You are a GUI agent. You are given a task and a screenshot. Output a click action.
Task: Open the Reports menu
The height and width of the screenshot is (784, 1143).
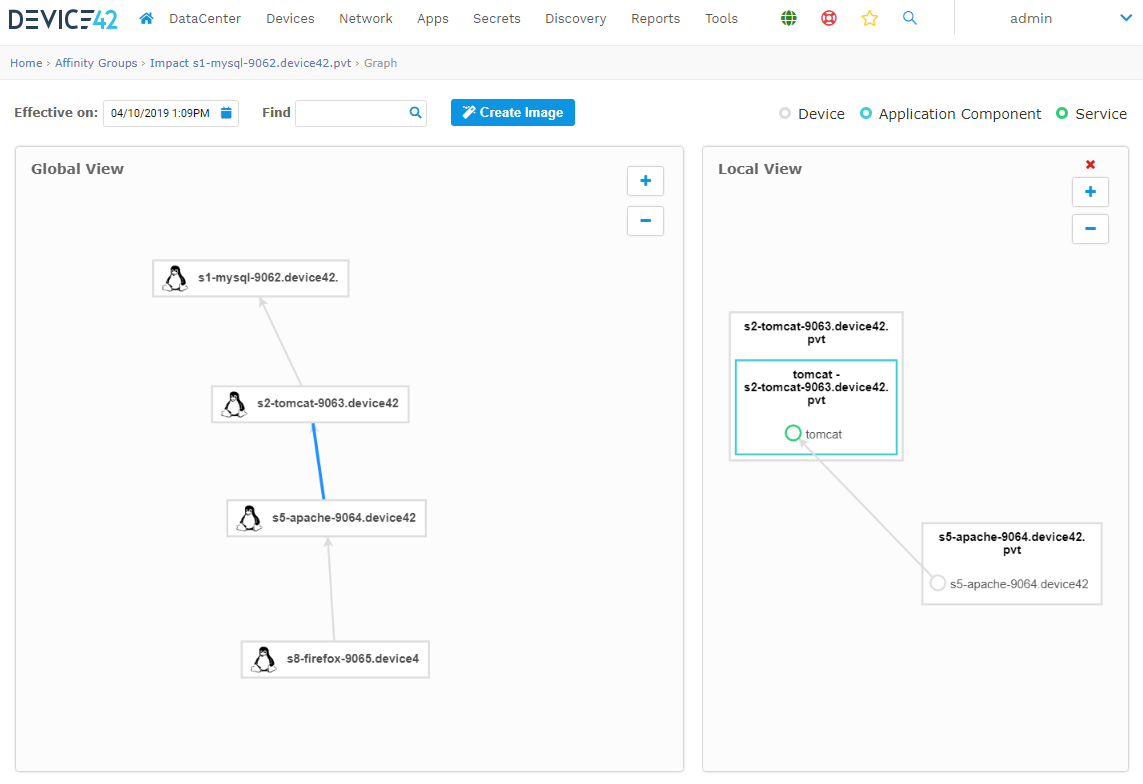655,18
